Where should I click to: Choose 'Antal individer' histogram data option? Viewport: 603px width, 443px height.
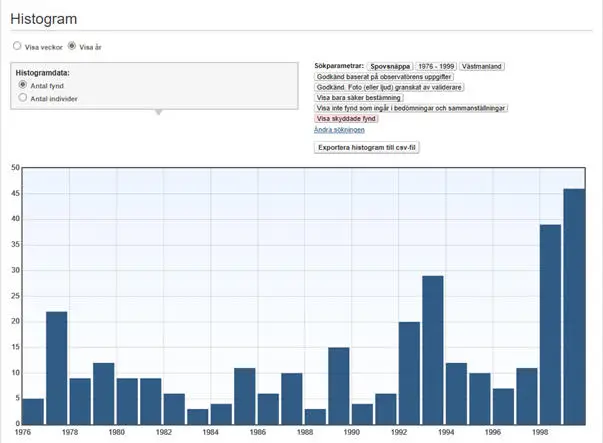[x=23, y=99]
